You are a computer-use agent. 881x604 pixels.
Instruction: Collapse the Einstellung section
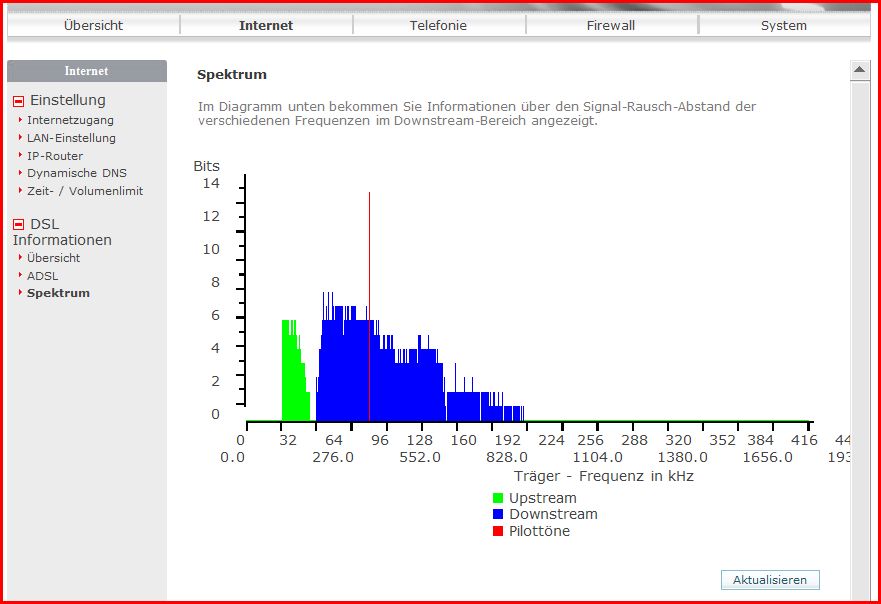19,101
